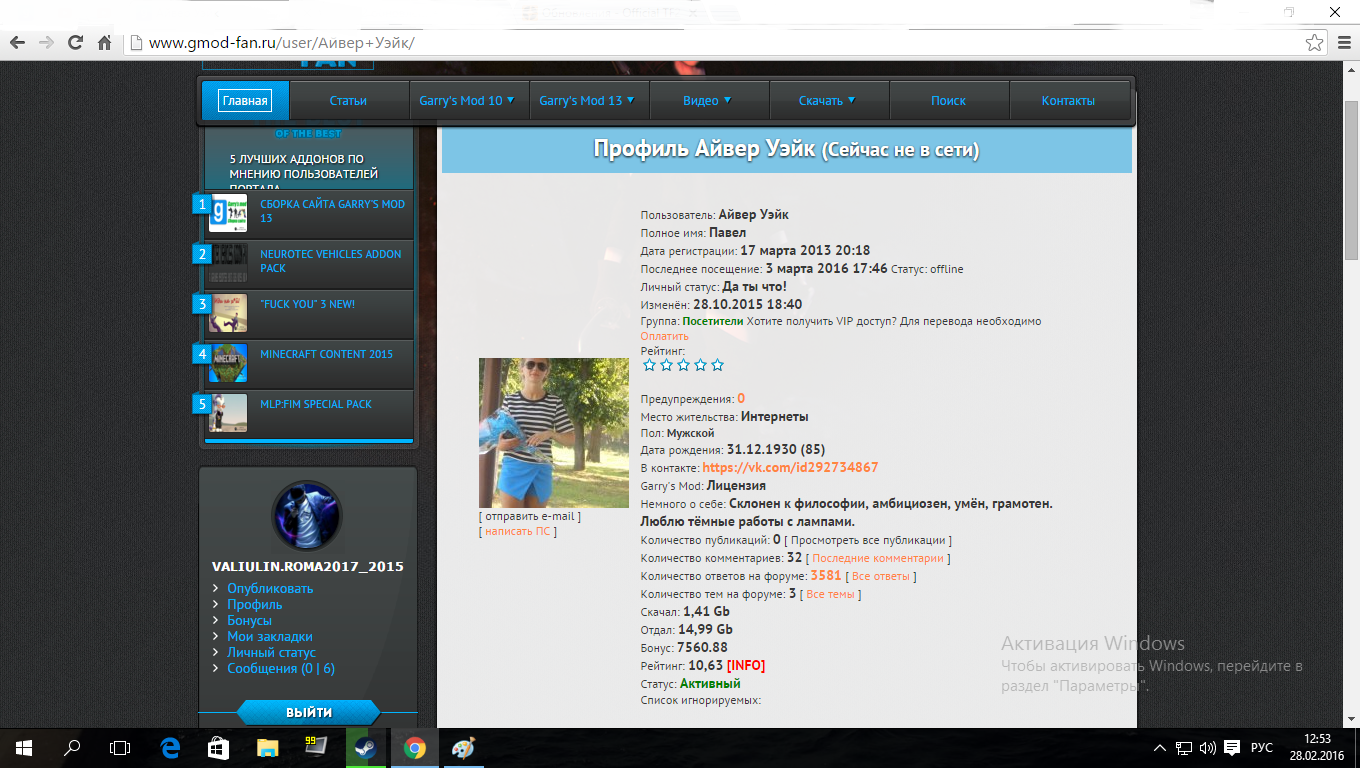Screen dimensions: 1360x768
Task: Click the Оплатить VIP link
Action: [664, 336]
